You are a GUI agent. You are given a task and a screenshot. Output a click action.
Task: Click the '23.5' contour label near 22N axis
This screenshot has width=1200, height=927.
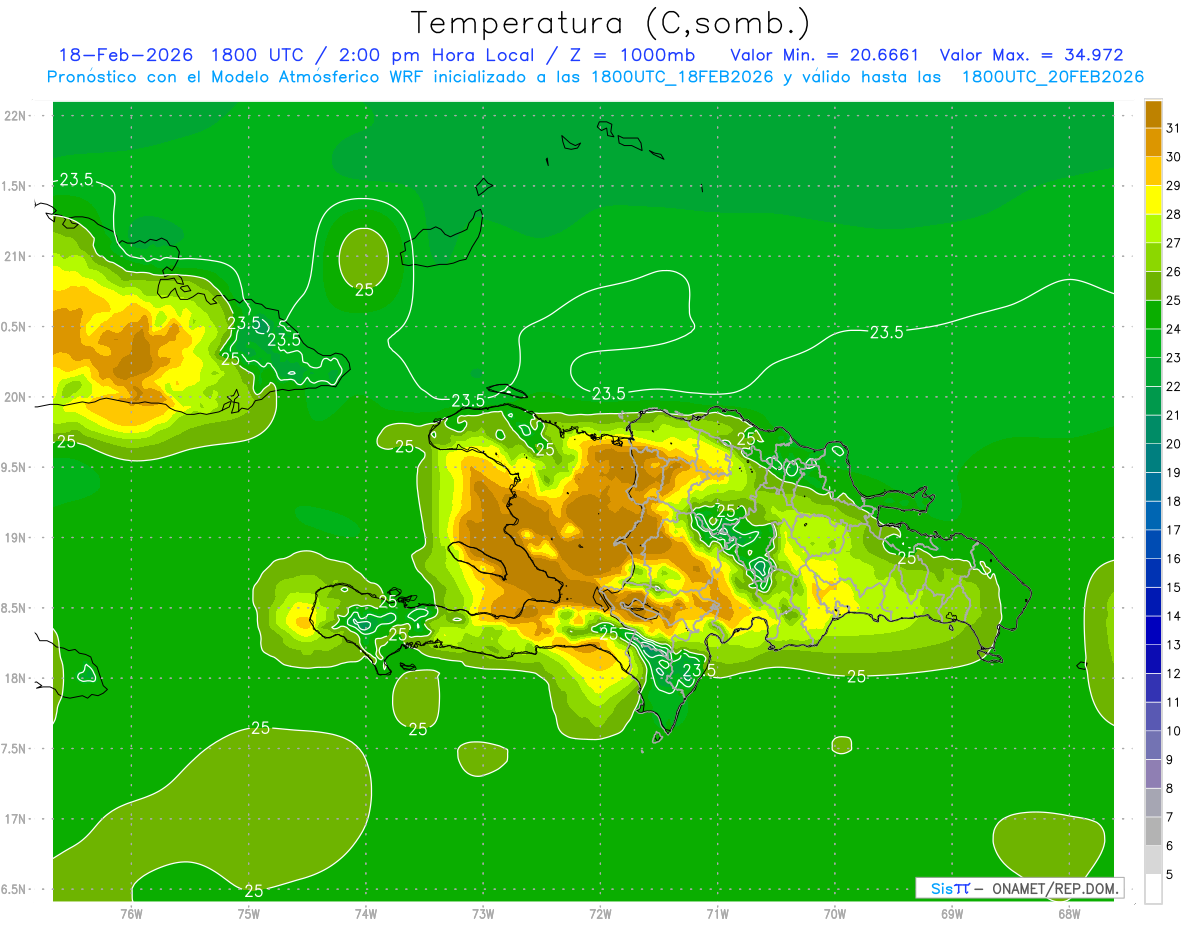point(76,180)
